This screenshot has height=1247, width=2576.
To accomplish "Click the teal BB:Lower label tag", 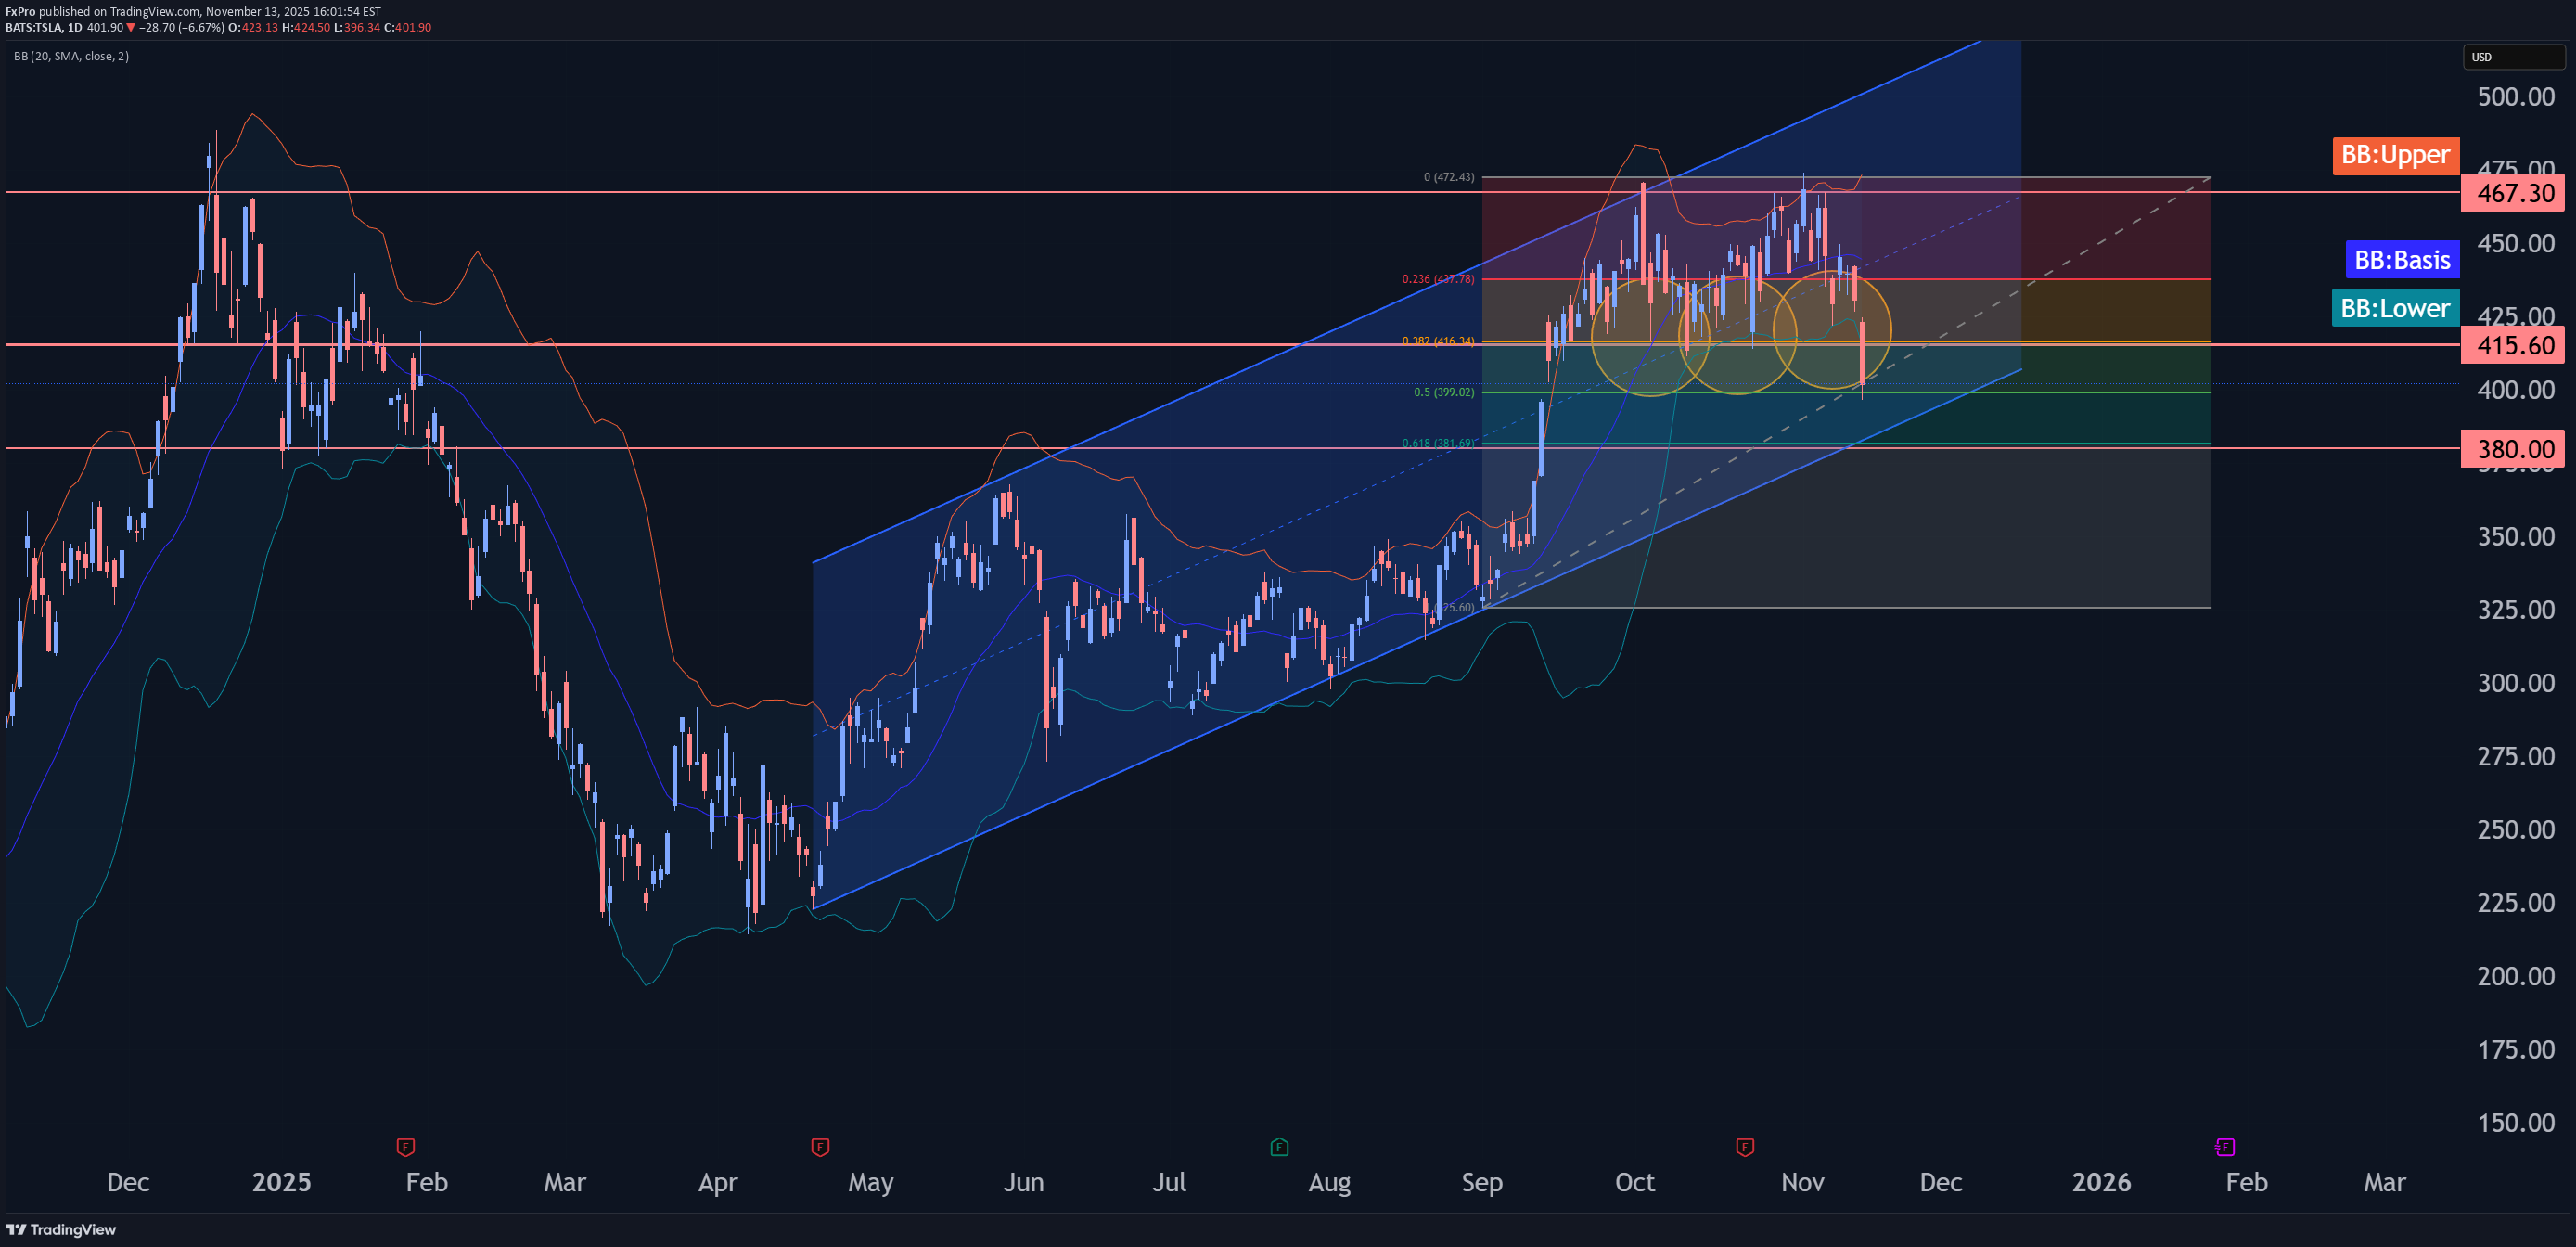I will [x=2395, y=308].
